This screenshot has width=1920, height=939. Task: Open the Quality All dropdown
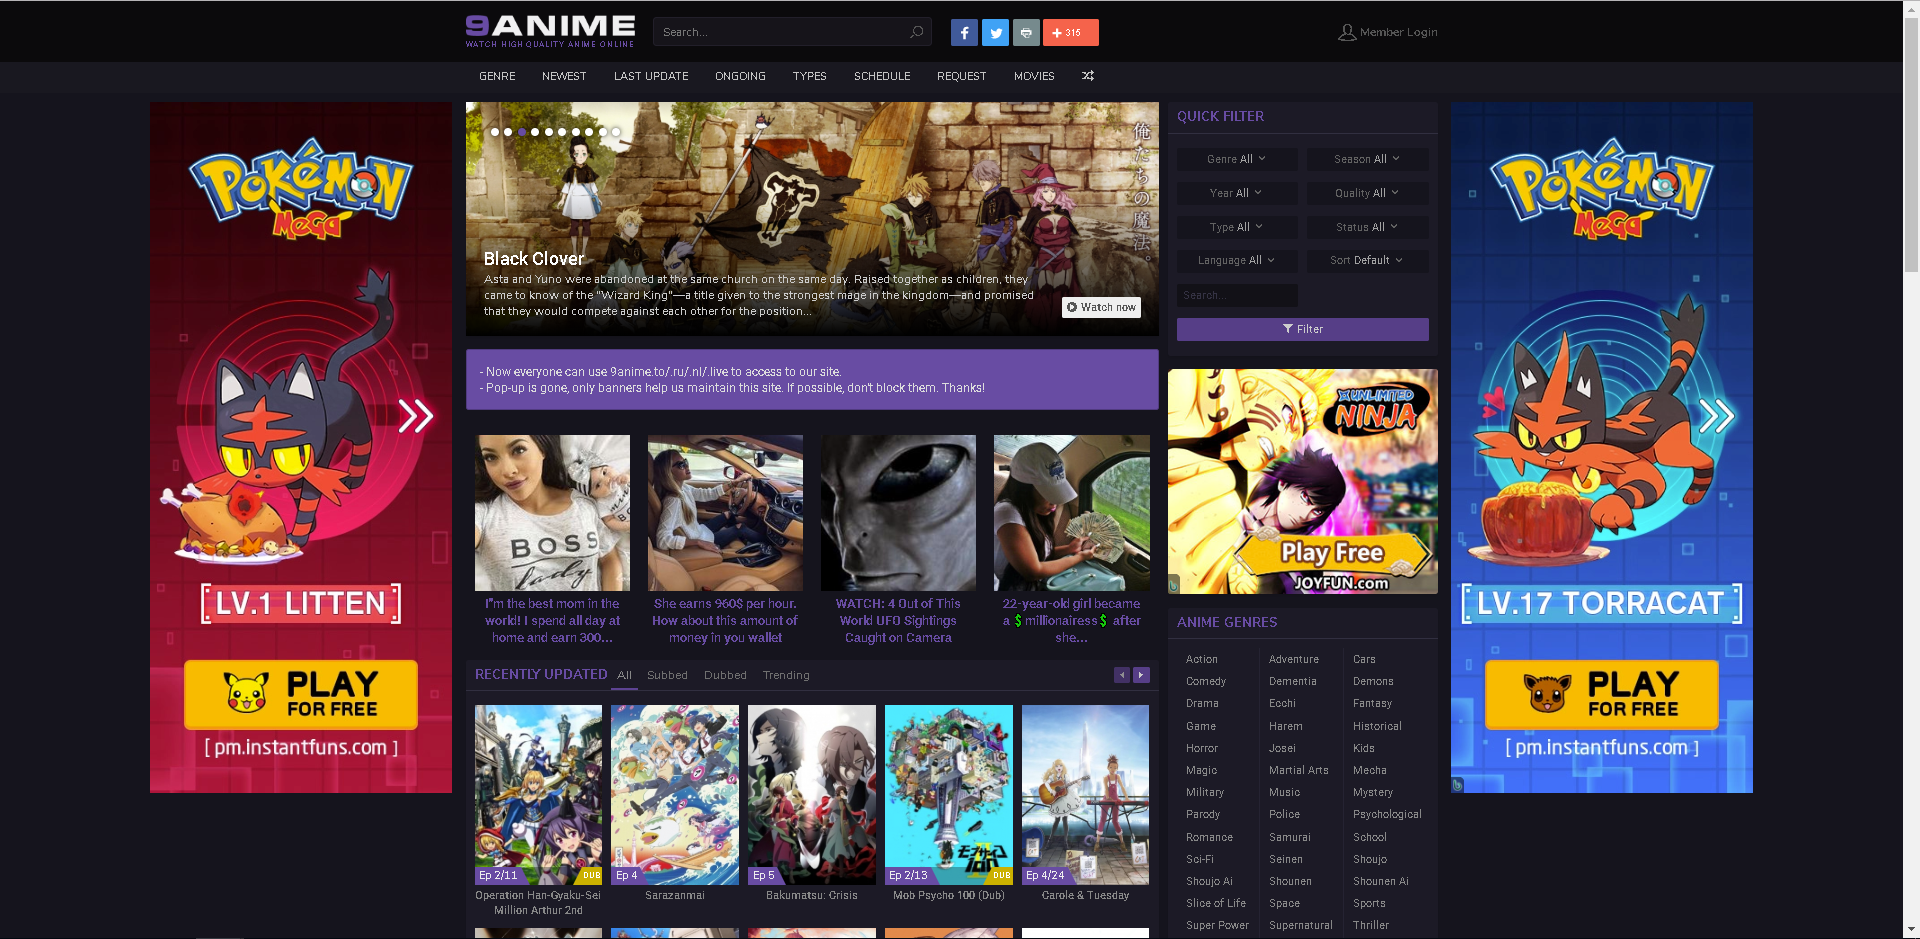1367,193
